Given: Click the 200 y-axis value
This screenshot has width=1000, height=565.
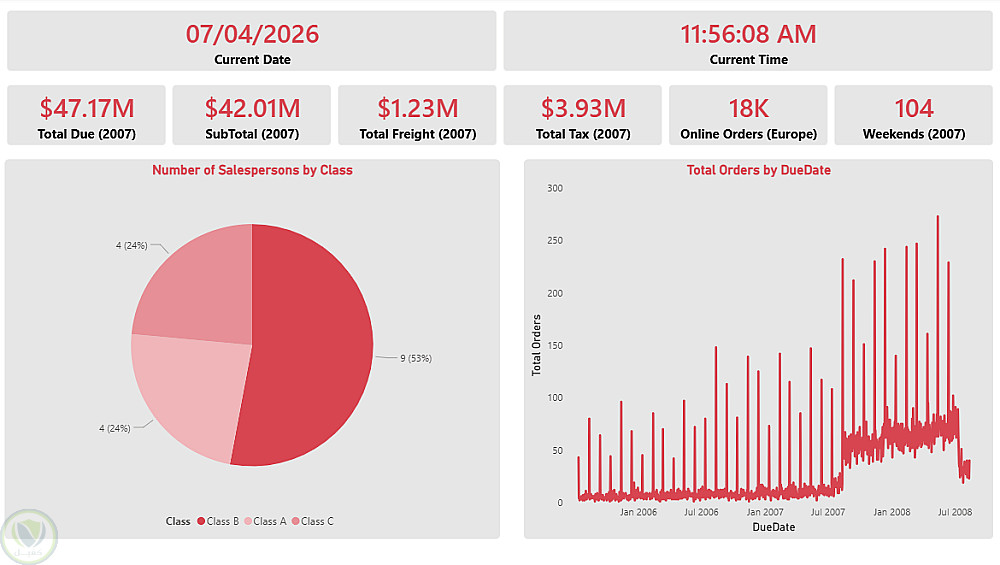Looking at the screenshot, I should pos(555,293).
